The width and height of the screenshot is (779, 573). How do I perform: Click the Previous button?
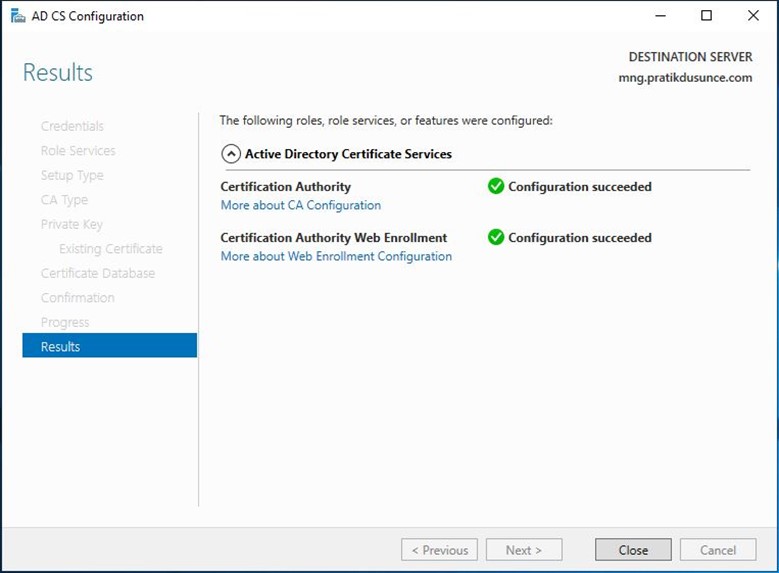coord(439,550)
